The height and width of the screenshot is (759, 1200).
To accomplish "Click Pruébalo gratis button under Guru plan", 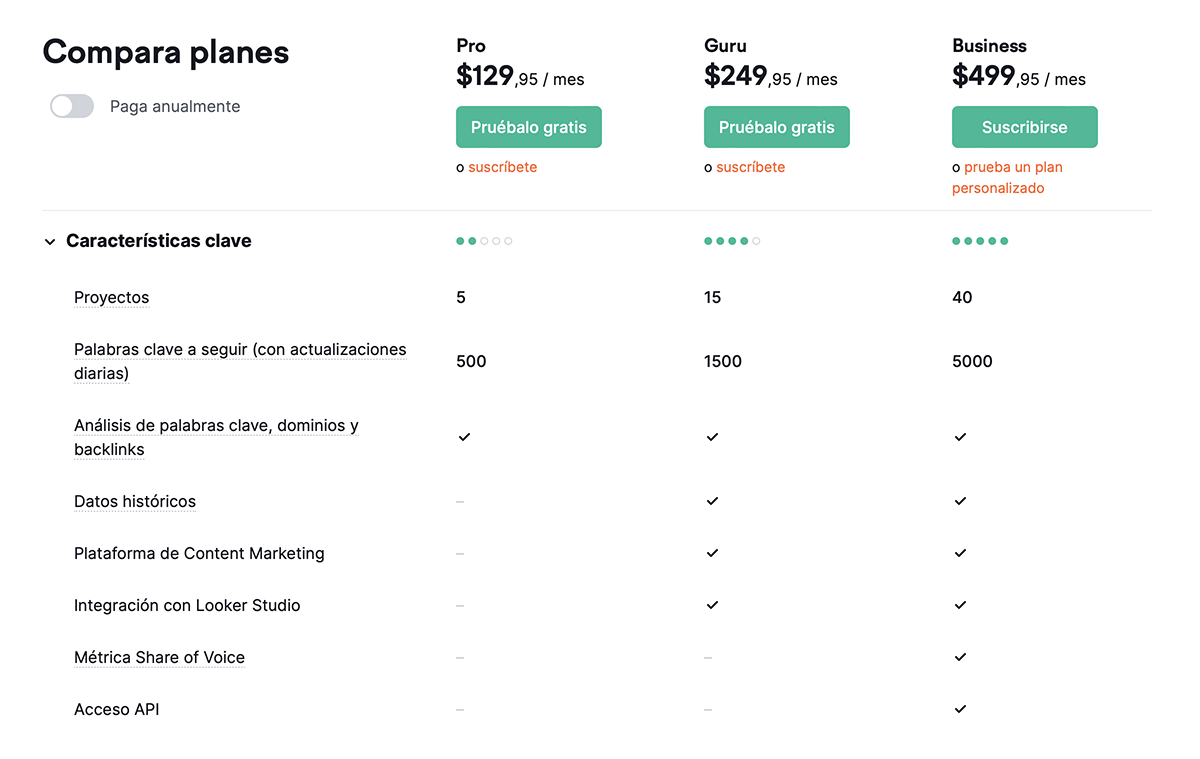I will click(x=776, y=127).
